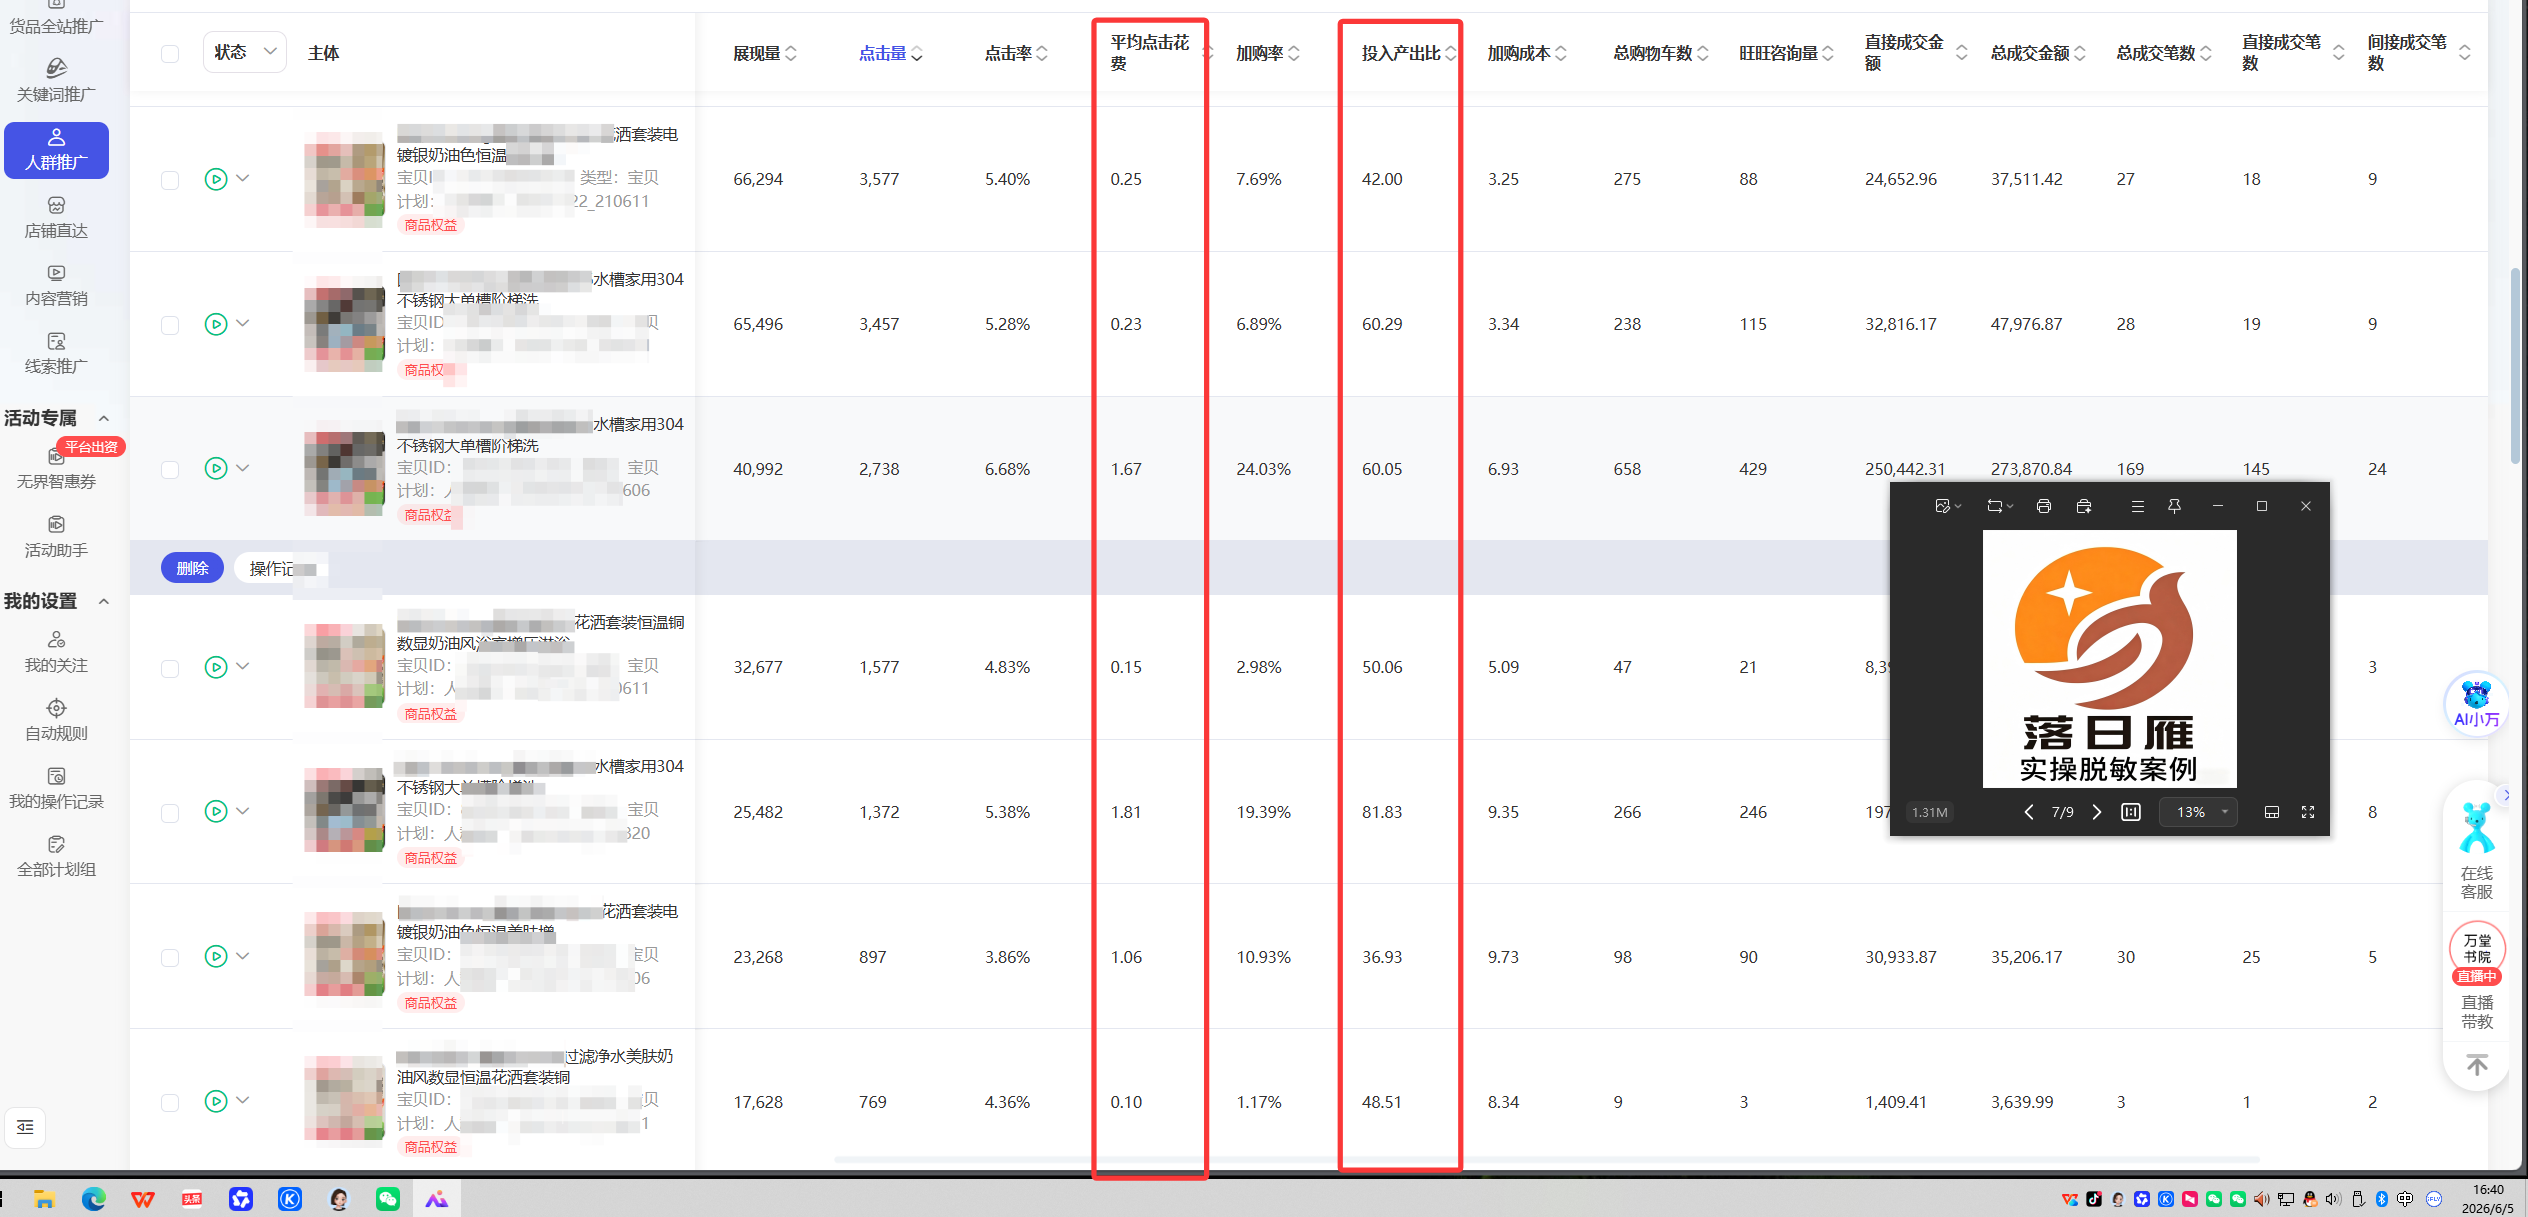Screen dimensions: 2528x1217
Task: Check the row with 32,677 impressions
Action: click(x=170, y=667)
